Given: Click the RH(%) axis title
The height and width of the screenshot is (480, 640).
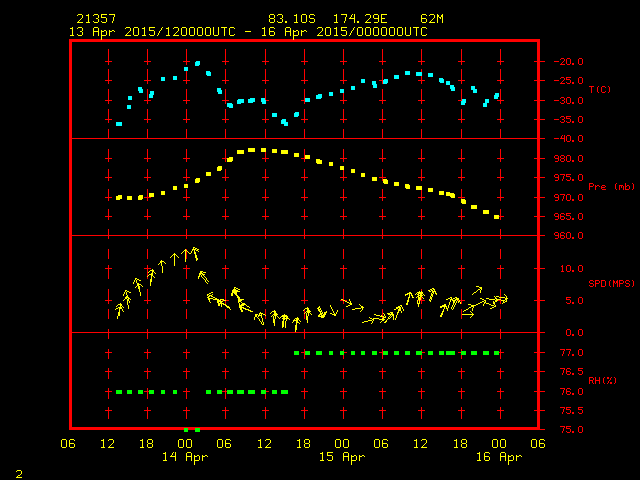Looking at the screenshot, I should 602,380.
